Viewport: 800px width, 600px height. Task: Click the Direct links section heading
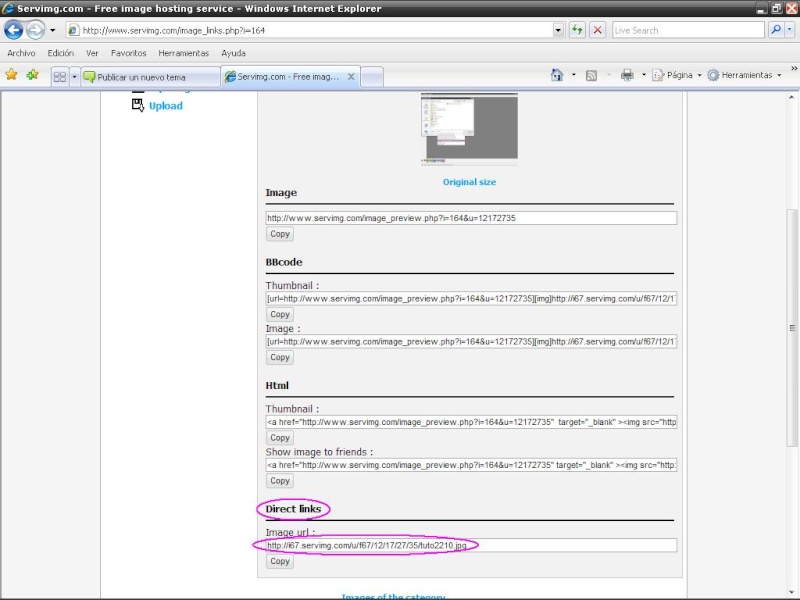coord(293,509)
